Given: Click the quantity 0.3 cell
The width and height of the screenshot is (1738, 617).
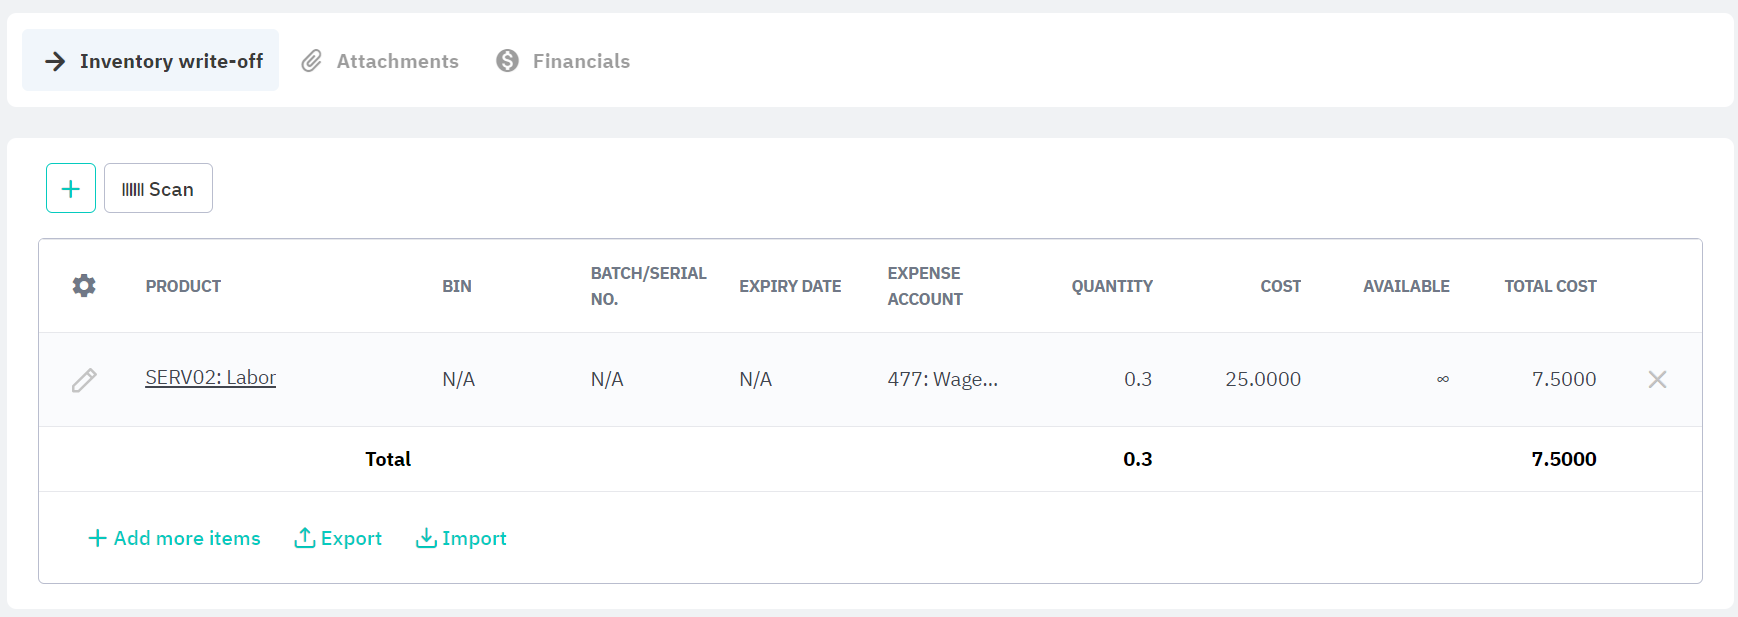Looking at the screenshot, I should click(x=1137, y=379).
